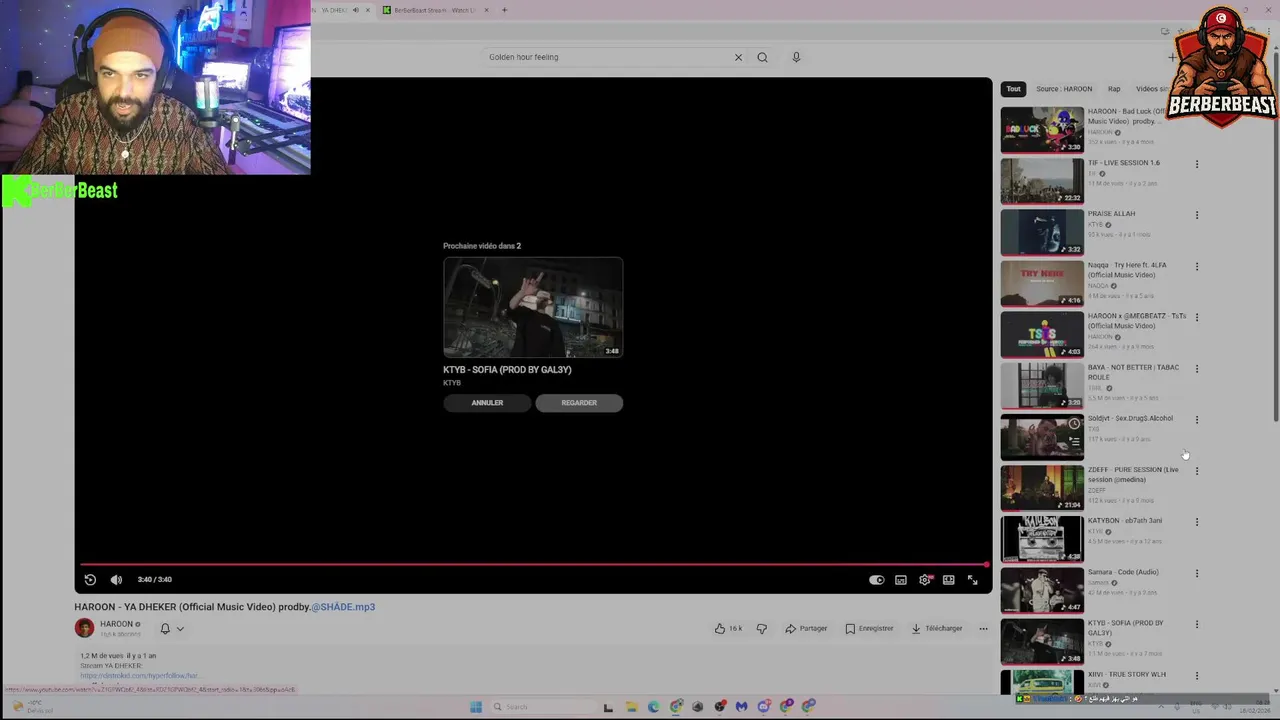
Task: Open the HAROON channel name below the video
Action: [x=116, y=624]
